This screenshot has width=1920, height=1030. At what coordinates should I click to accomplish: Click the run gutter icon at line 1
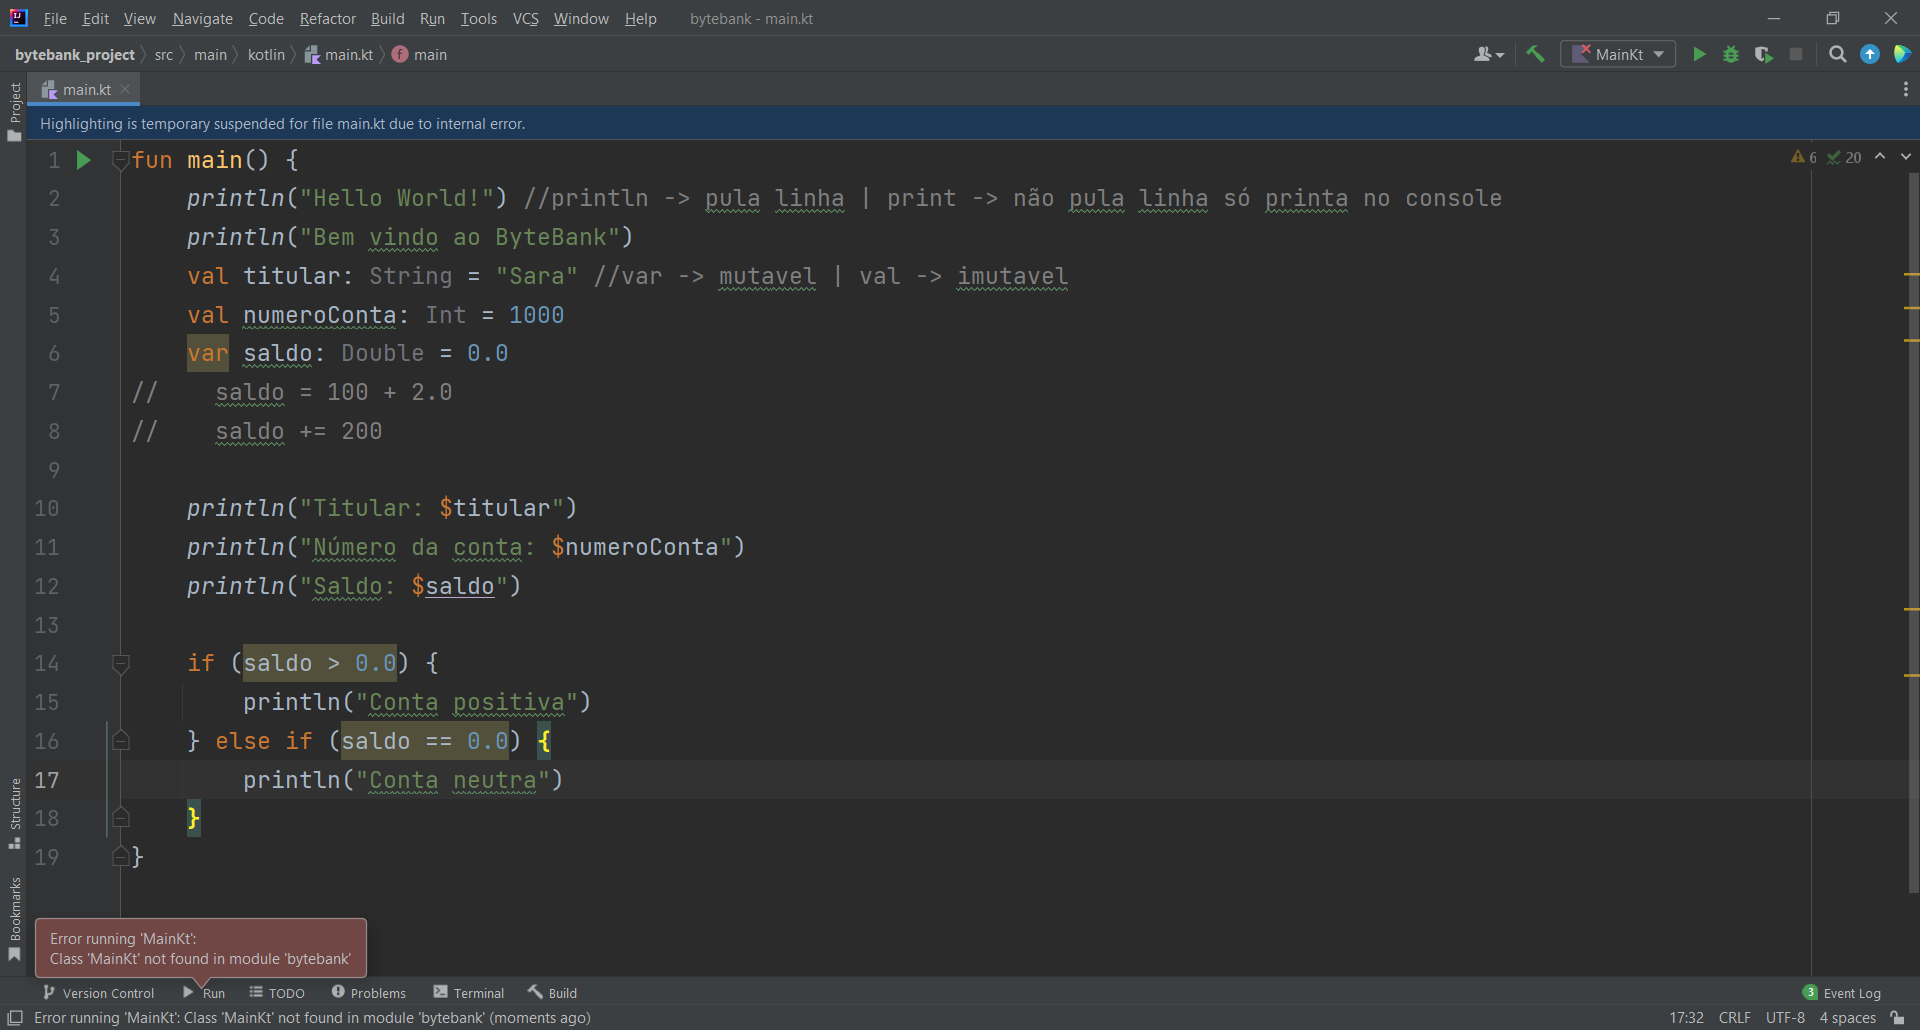tap(84, 160)
